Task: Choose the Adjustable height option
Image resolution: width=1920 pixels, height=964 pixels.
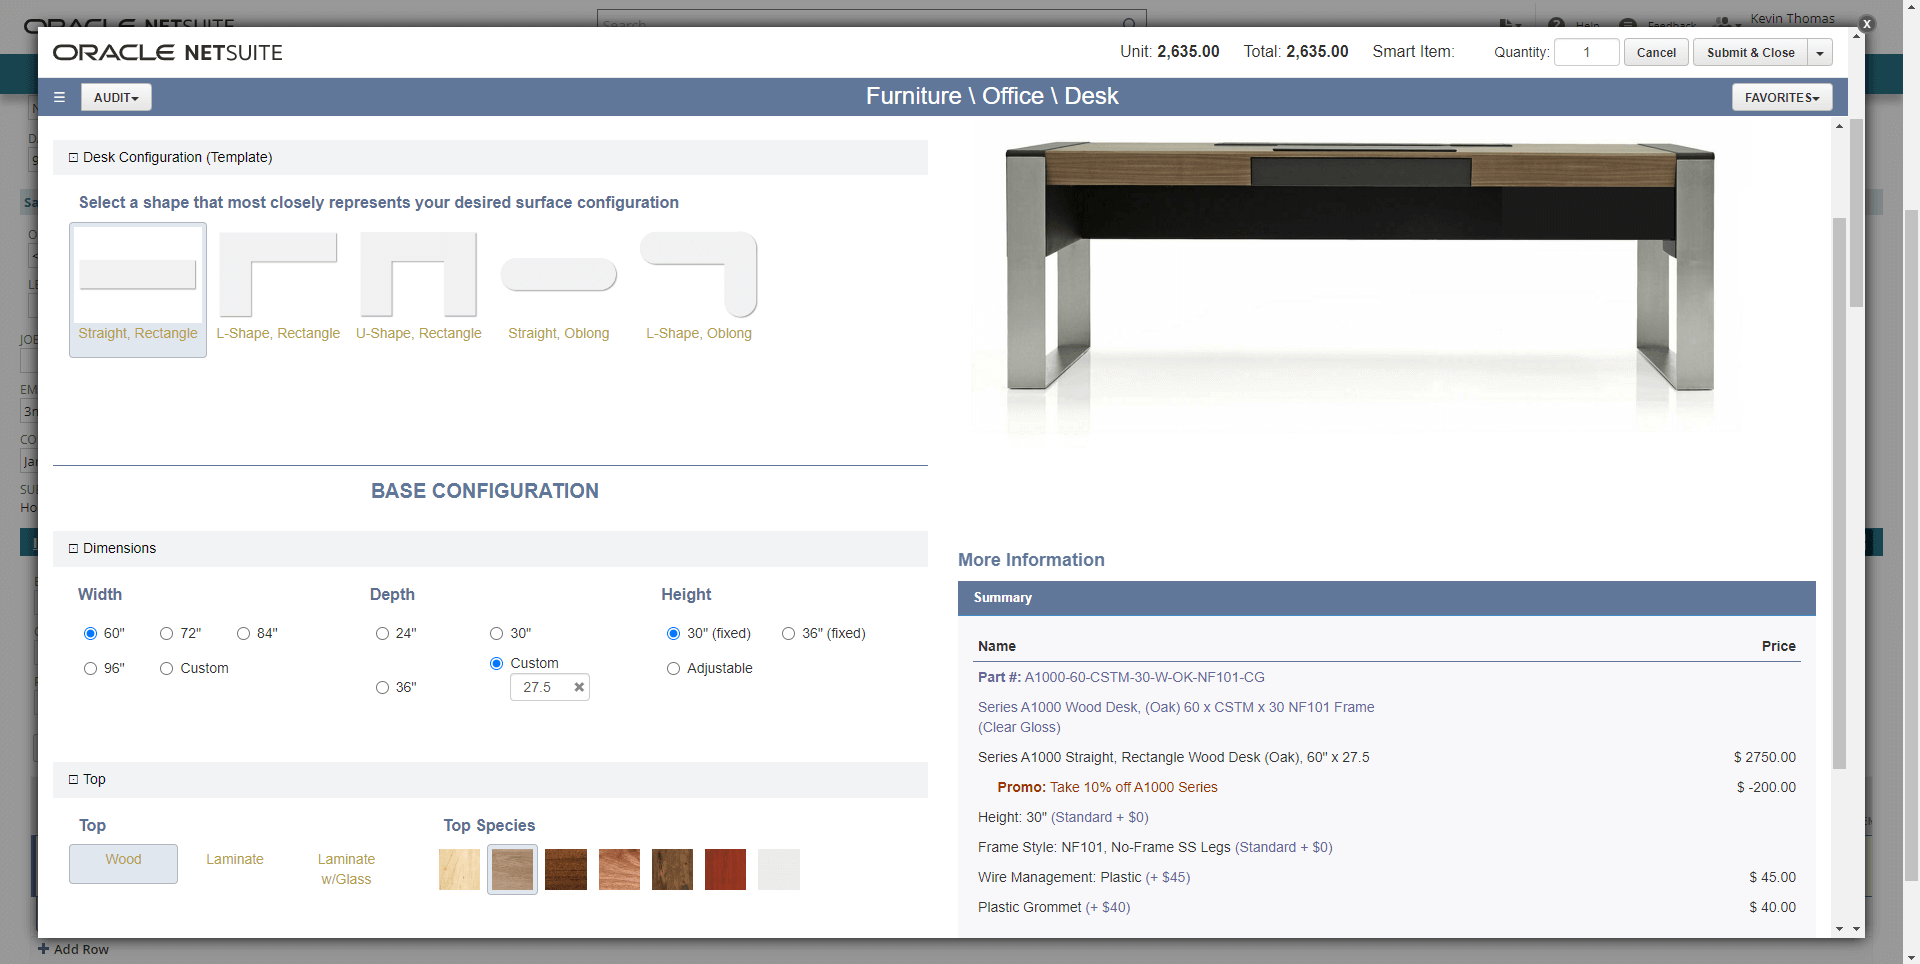Action: point(673,668)
